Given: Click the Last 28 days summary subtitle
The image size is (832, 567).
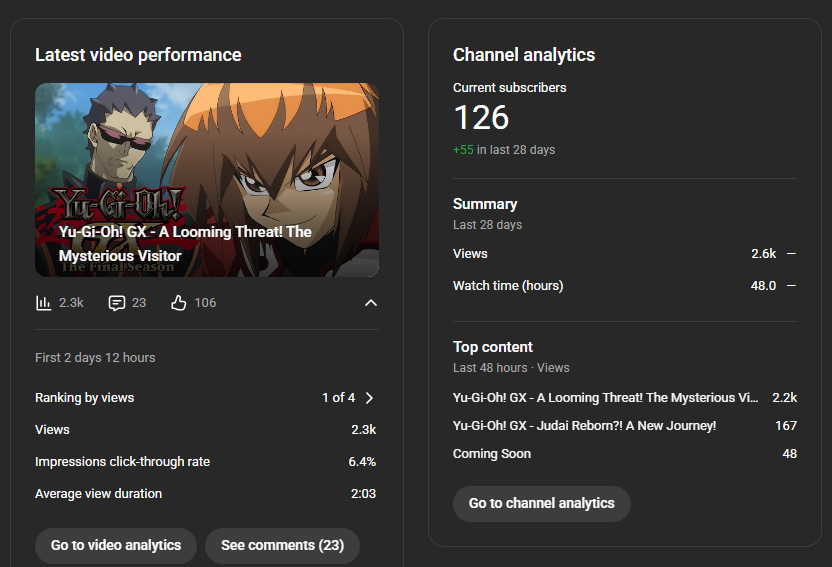Looking at the screenshot, I should coord(487,225).
